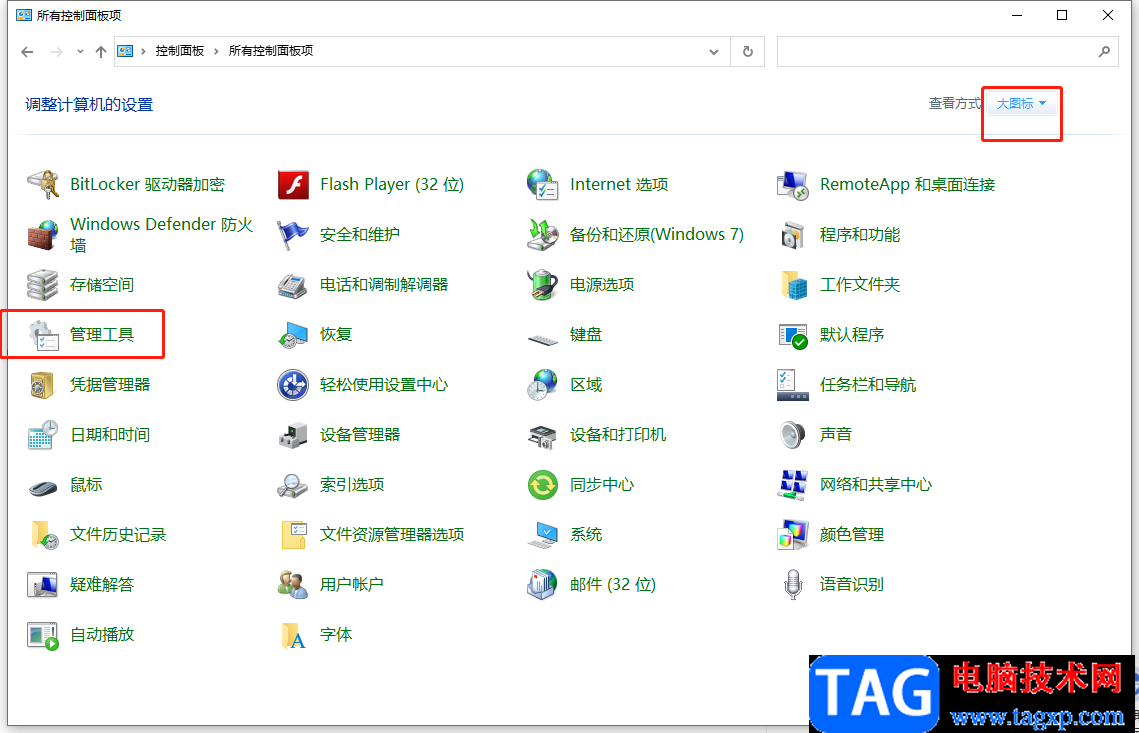Click the 轻松使用设置中心 icon
Screen dimensions: 1139x733
(293, 385)
